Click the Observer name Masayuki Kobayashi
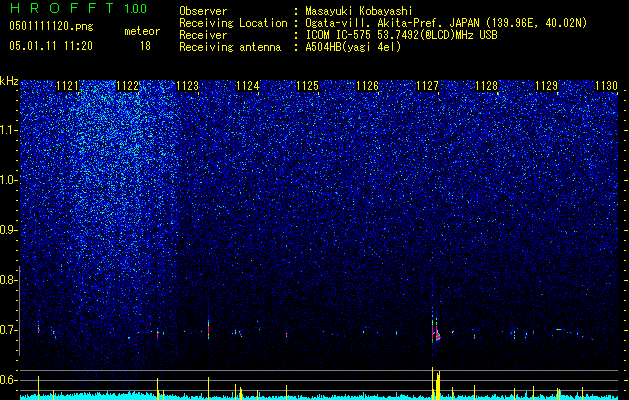Screen dimensions: 629x400 (x=359, y=11)
